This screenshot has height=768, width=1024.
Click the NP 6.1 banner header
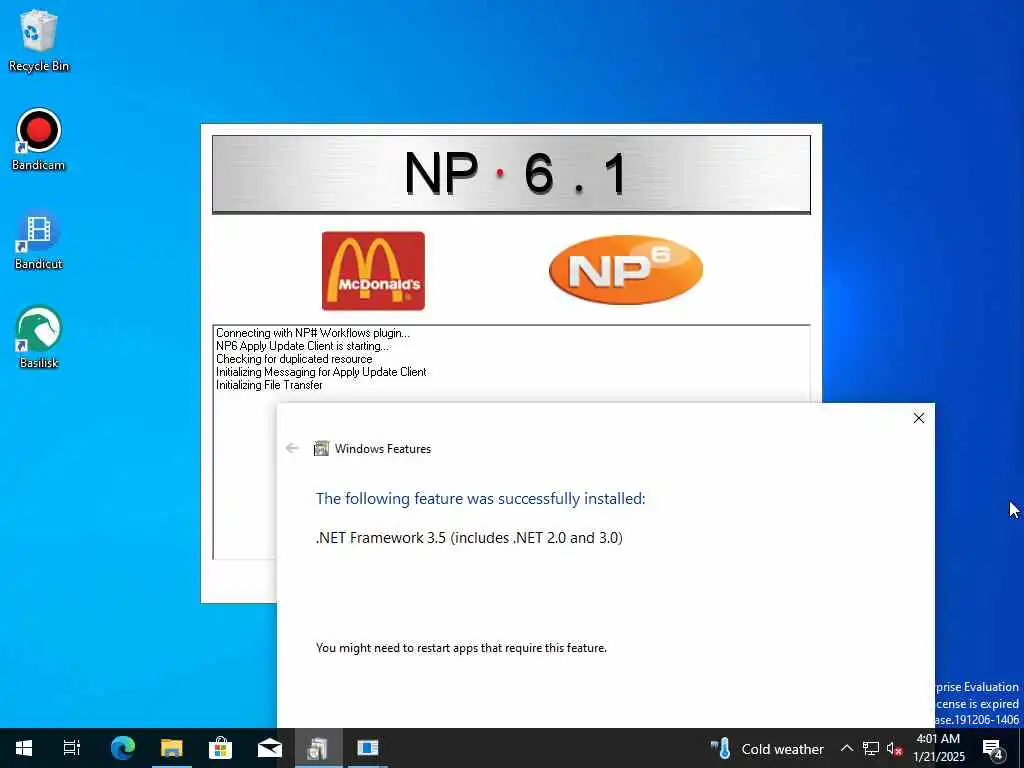click(x=511, y=174)
